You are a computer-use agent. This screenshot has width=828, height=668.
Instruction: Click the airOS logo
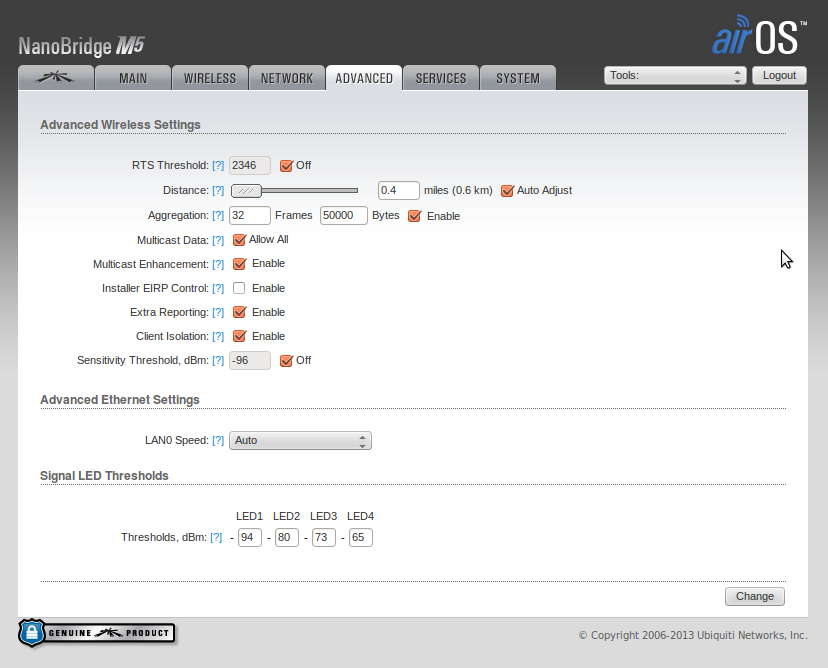pyautogui.click(x=755, y=35)
